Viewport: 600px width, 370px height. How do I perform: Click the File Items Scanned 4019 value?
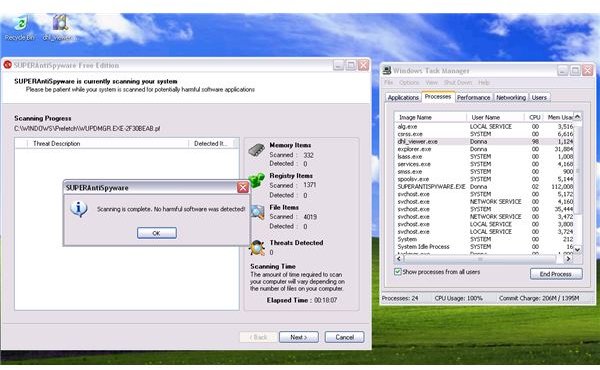pyautogui.click(x=310, y=217)
